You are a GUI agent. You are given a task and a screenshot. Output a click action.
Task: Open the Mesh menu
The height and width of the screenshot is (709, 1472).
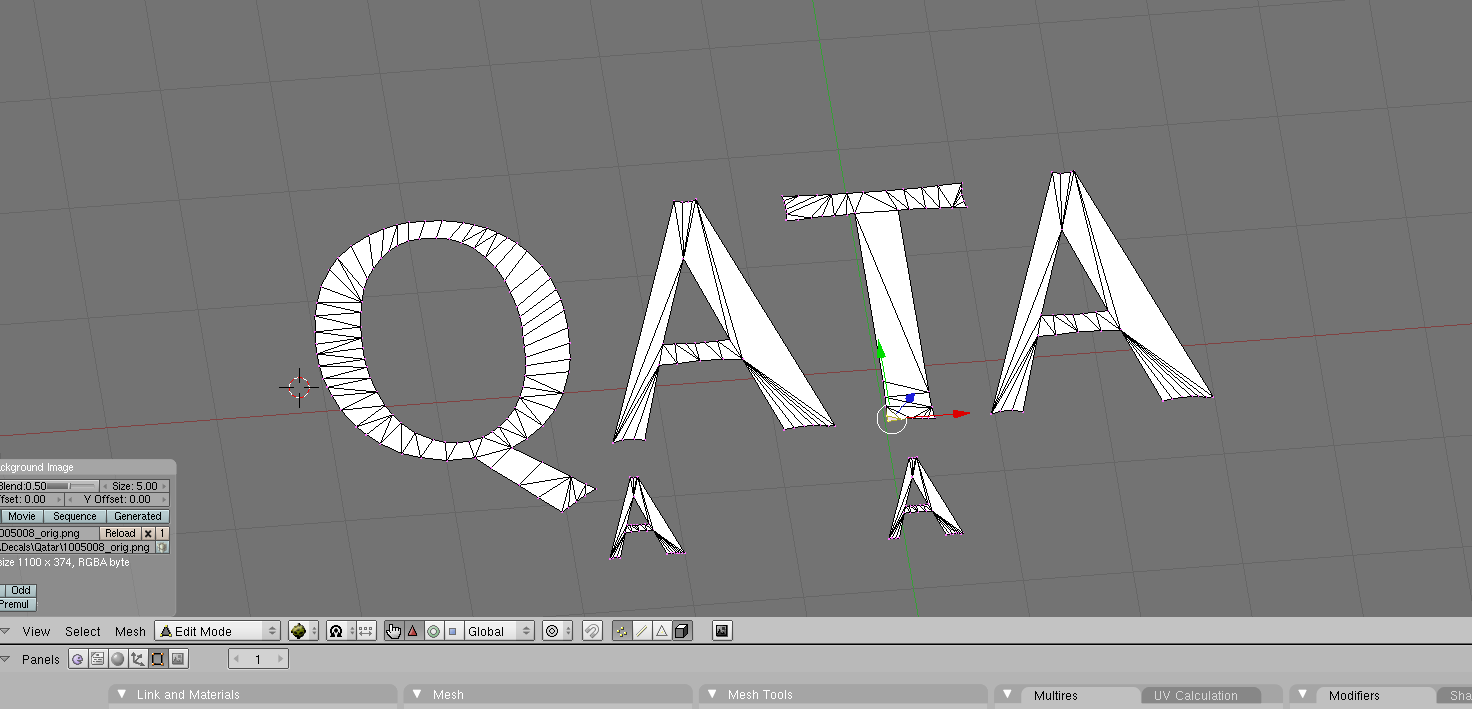coord(130,631)
